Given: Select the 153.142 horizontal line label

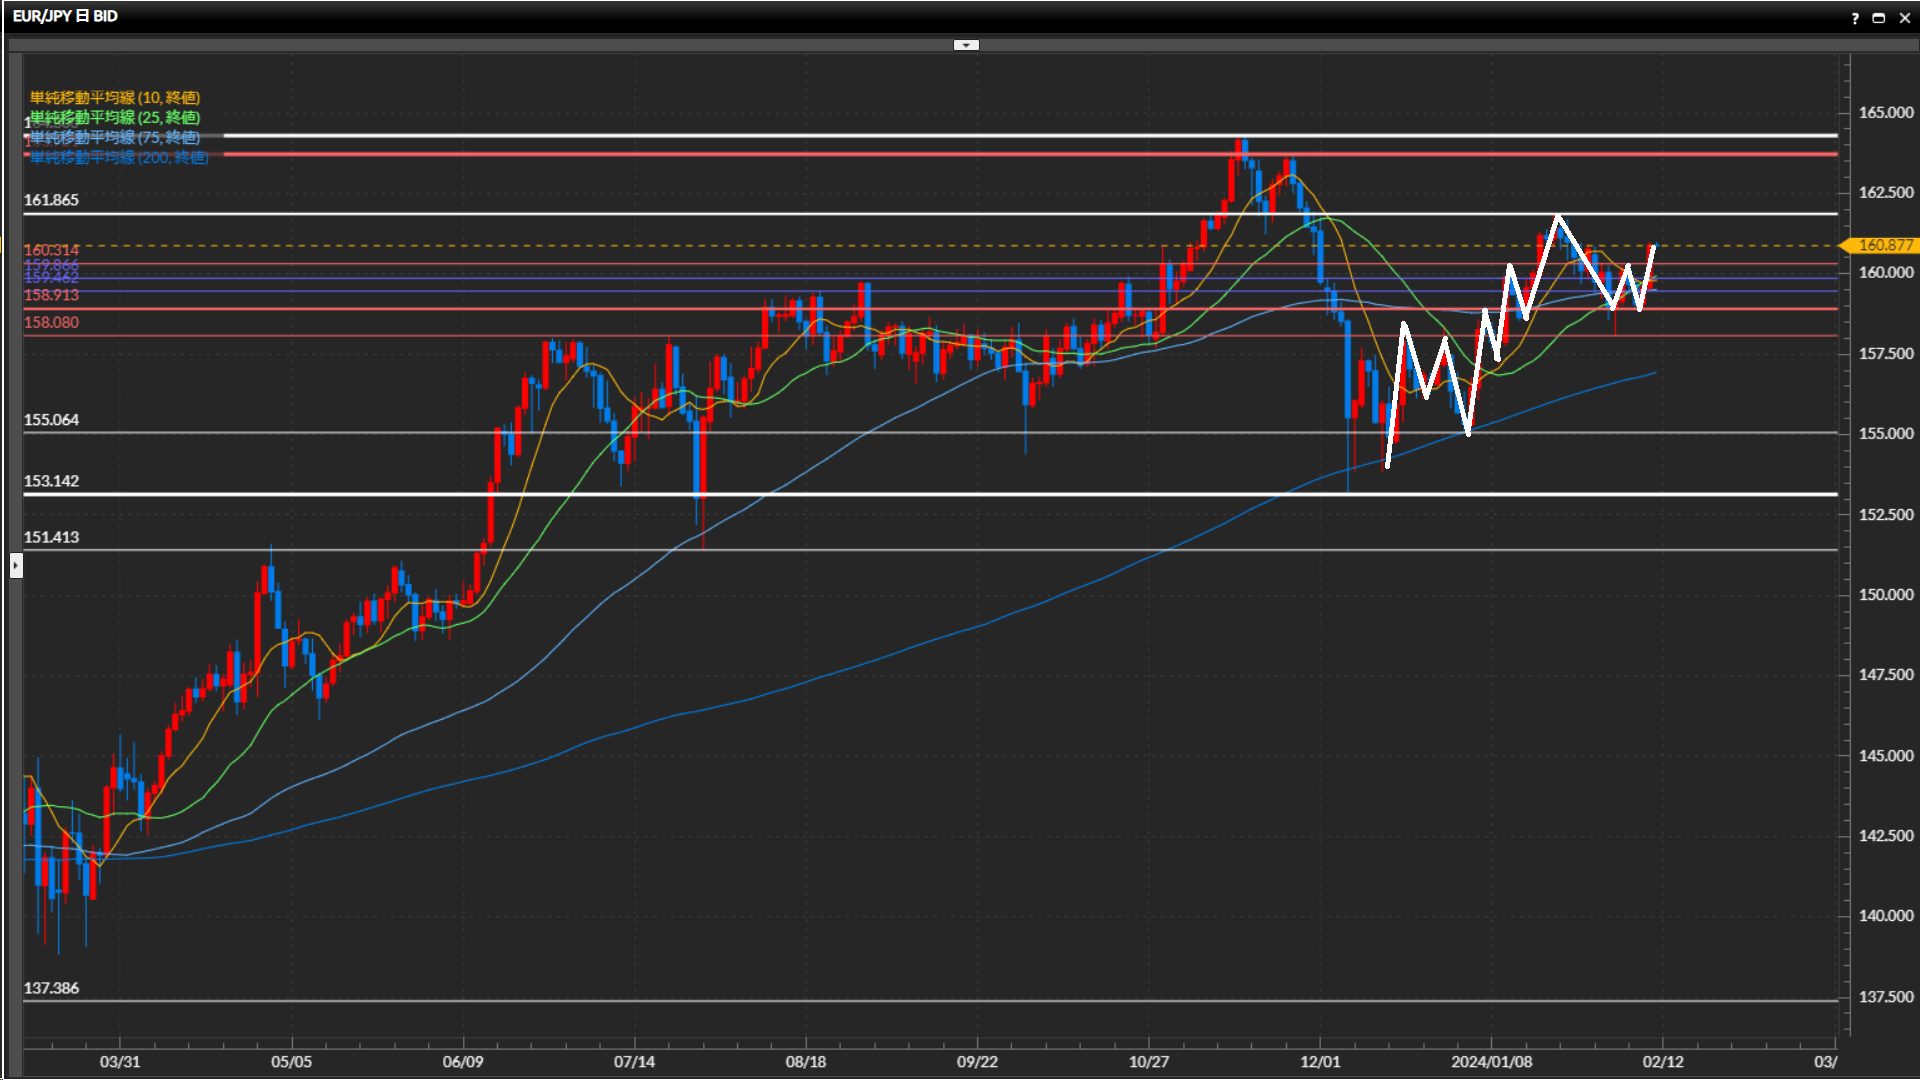Looking at the screenshot, I should pos(51,481).
